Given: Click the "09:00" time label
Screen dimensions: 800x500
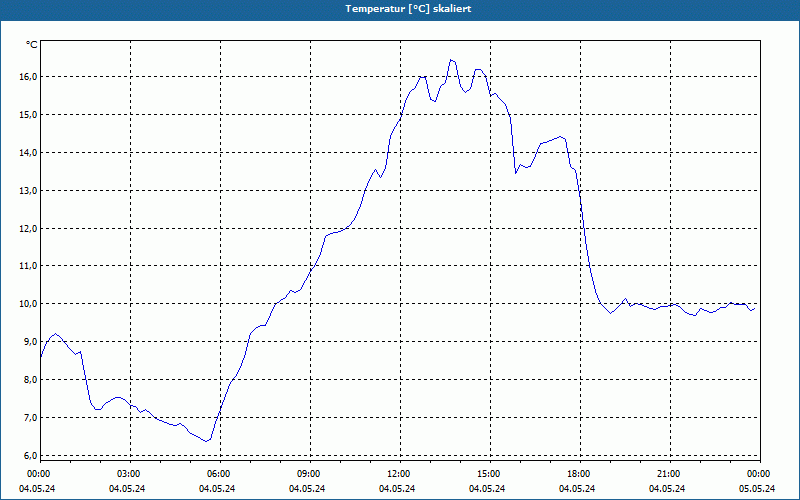Looking at the screenshot, I should [x=308, y=474].
